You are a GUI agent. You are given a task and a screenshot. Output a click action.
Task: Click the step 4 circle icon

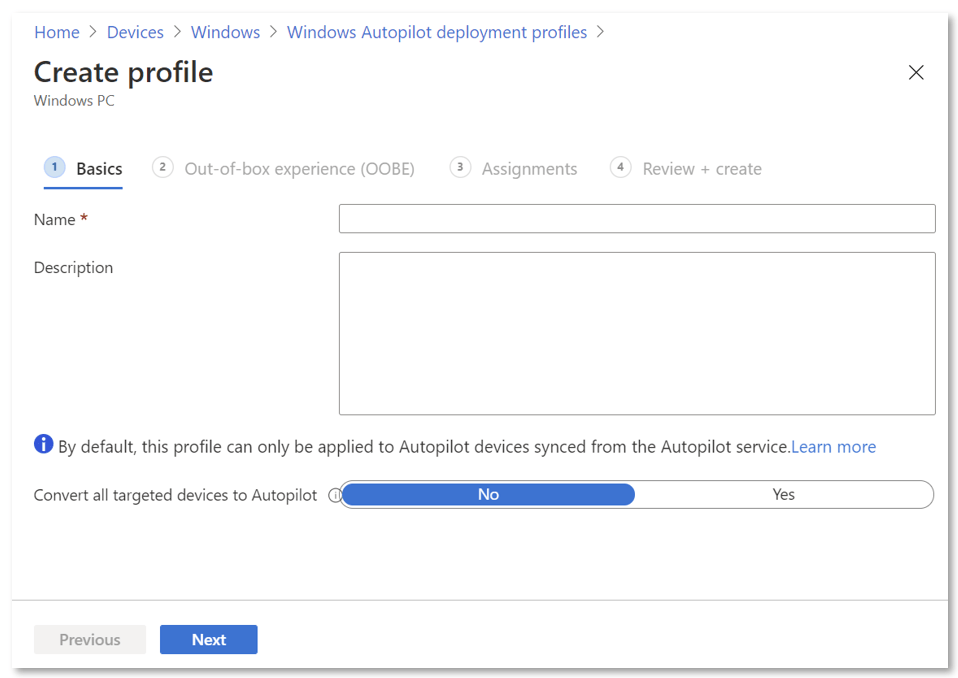621,168
